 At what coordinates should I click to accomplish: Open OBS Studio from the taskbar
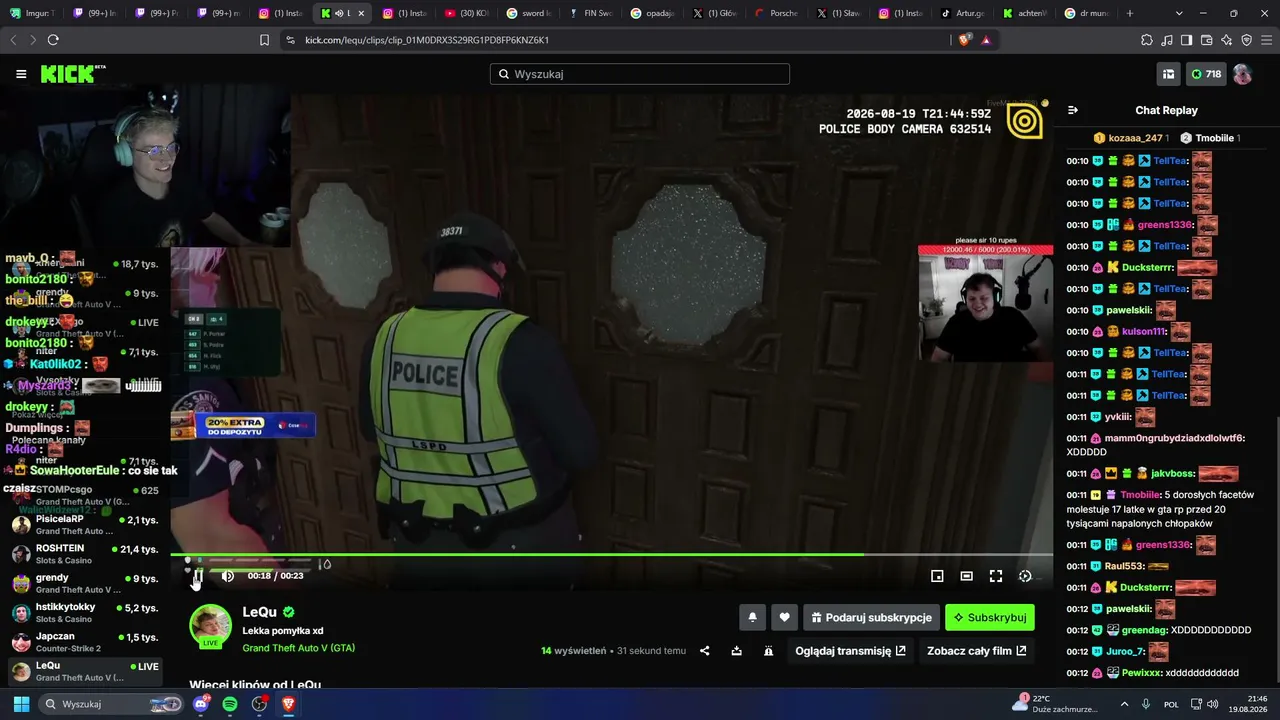click(259, 704)
